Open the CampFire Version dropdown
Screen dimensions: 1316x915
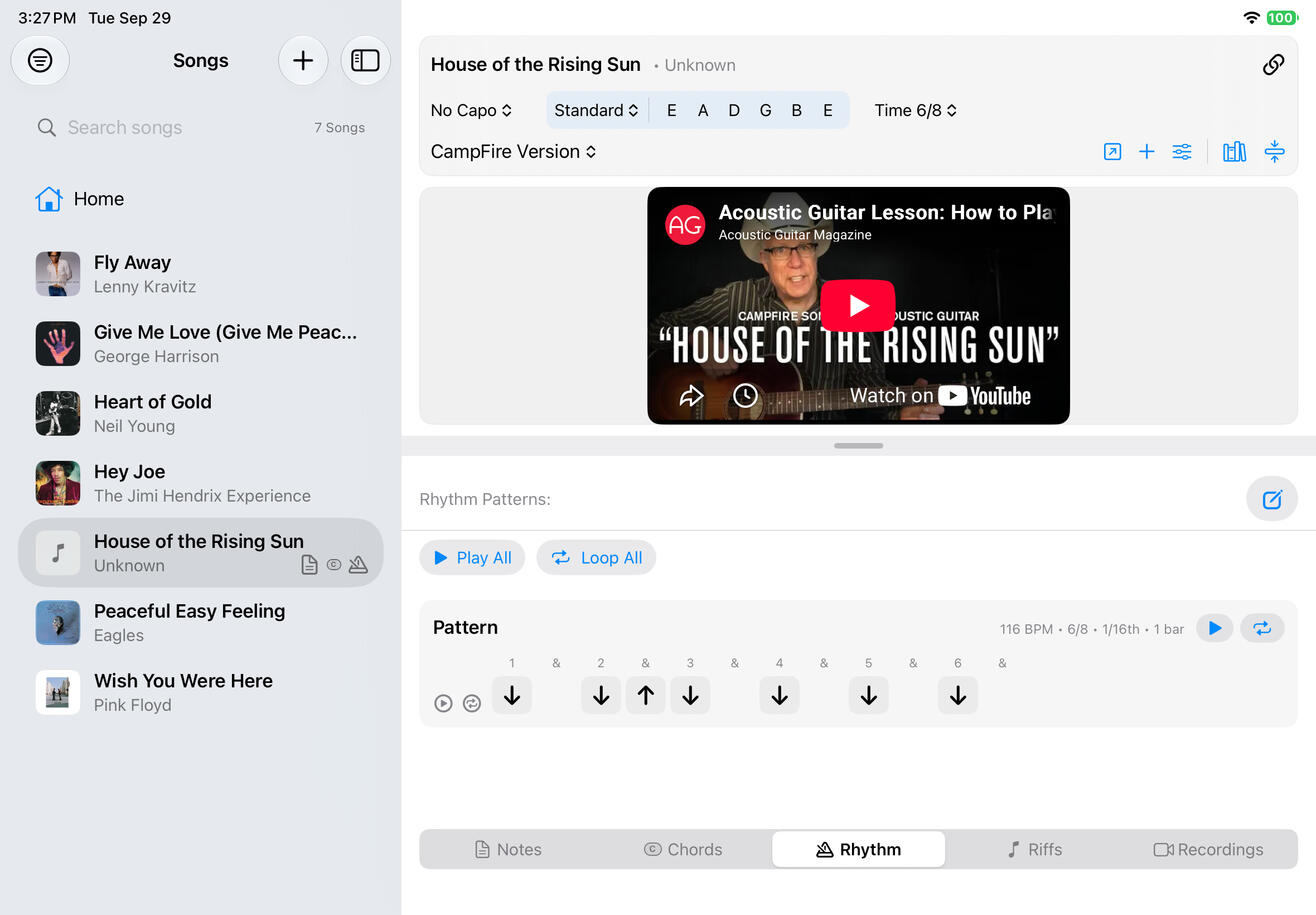(x=514, y=152)
